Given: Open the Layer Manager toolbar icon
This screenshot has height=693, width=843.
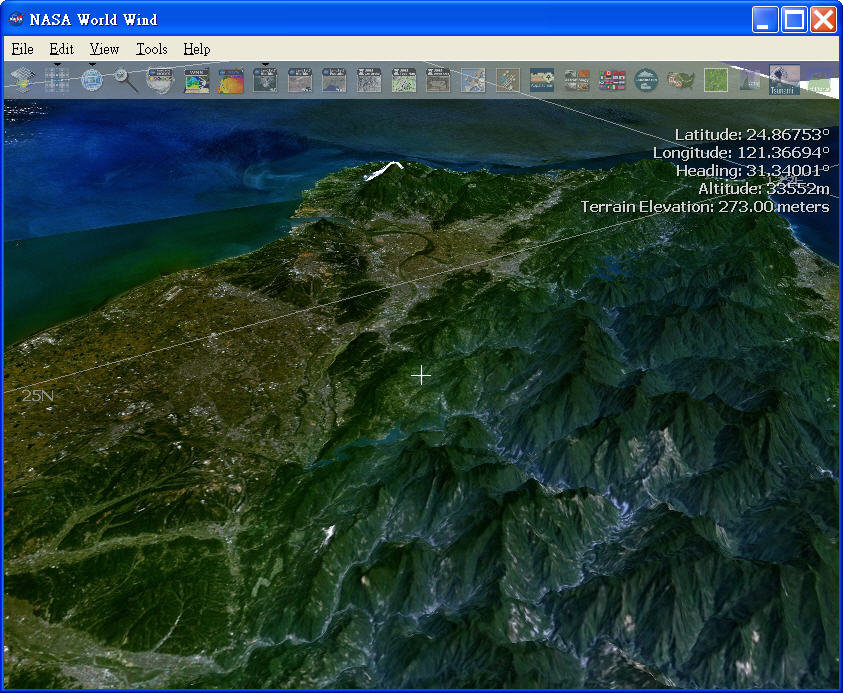Looking at the screenshot, I should pyautogui.click(x=23, y=80).
